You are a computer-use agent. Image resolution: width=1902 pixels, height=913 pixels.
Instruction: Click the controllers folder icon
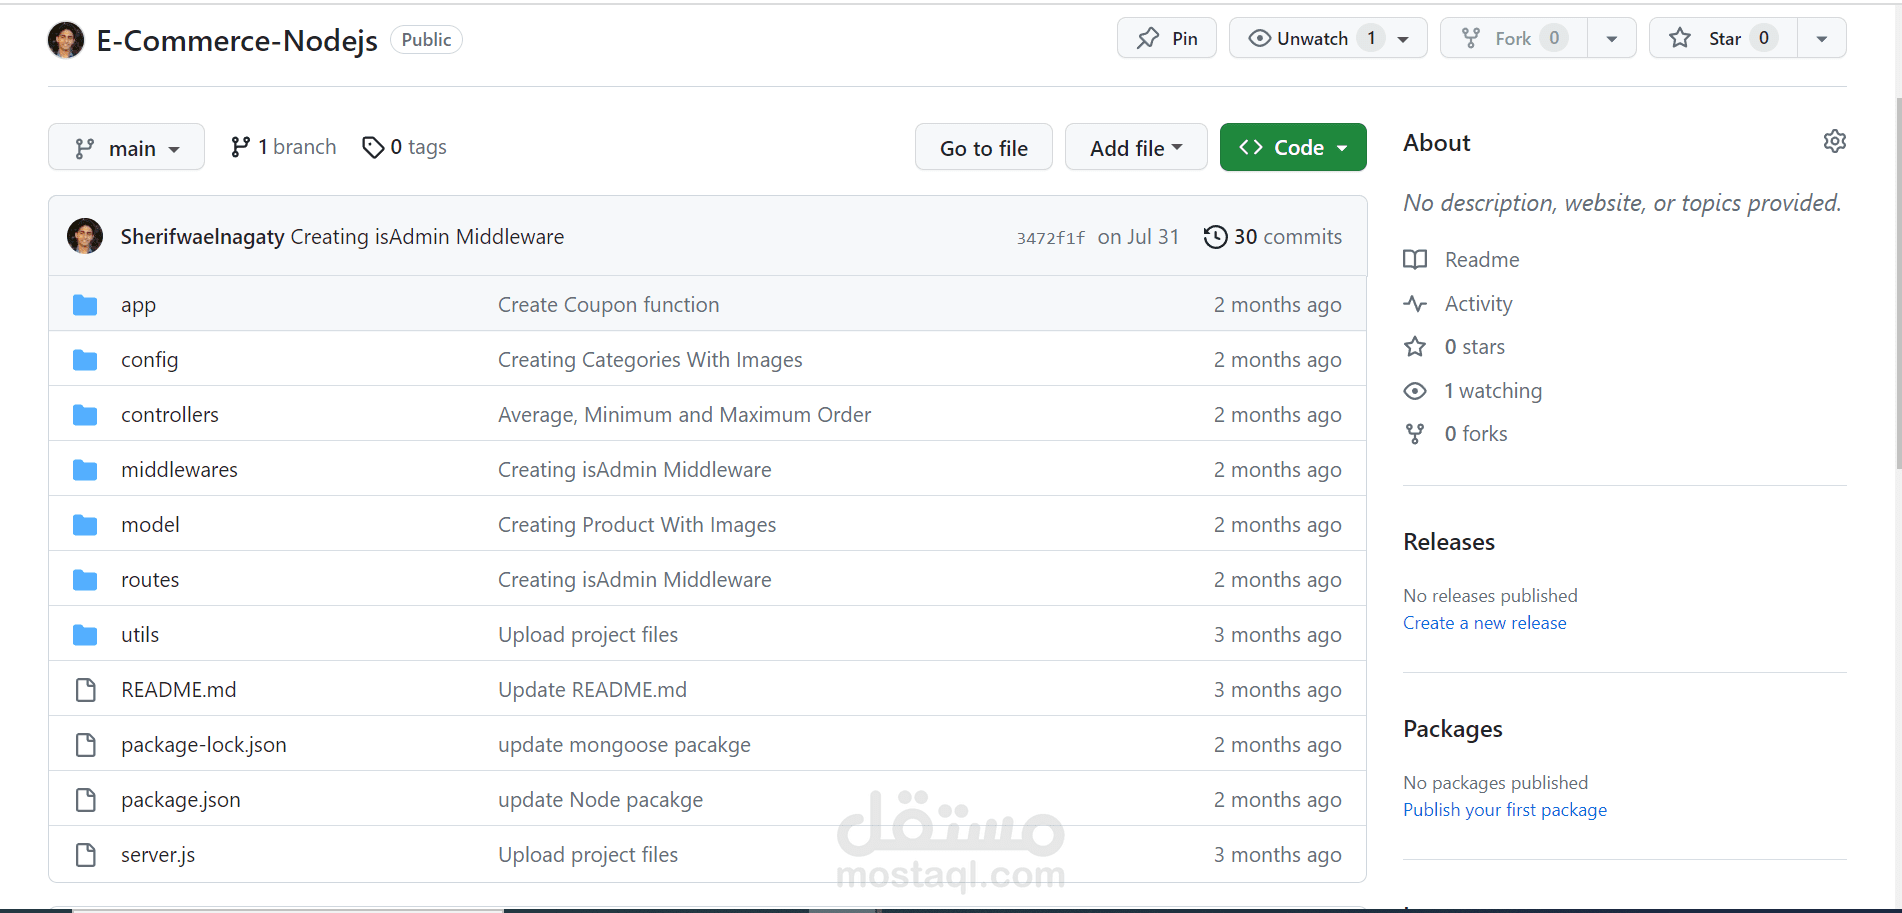(85, 415)
